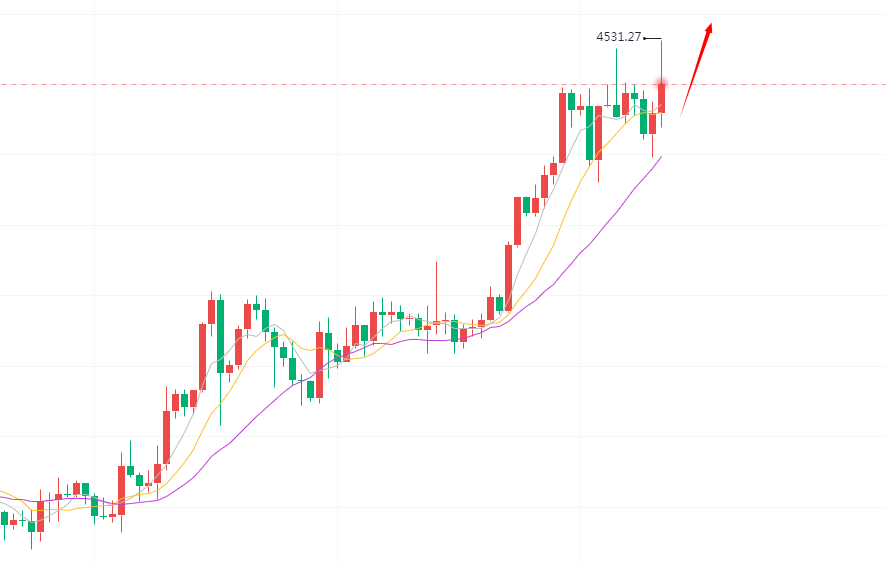Select the tall red candle first reaching the dashed line
The width and height of the screenshot is (886, 562).
pyautogui.click(x=562, y=127)
